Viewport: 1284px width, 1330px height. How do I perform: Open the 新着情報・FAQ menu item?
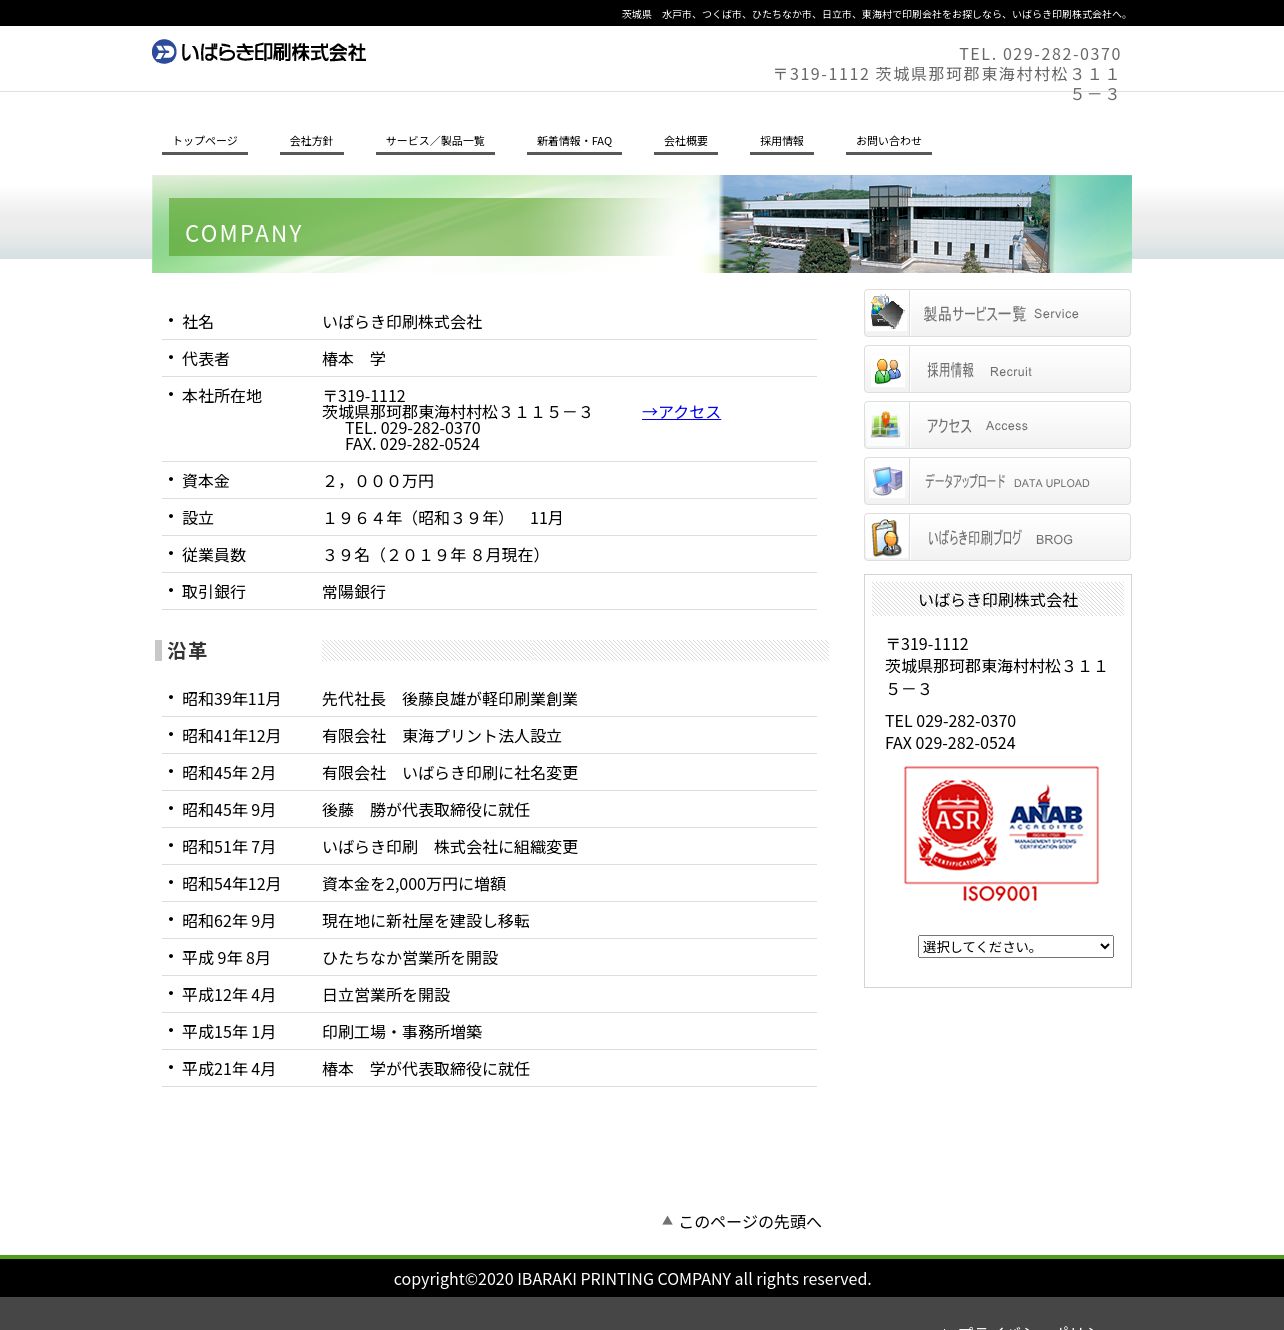coord(574,141)
